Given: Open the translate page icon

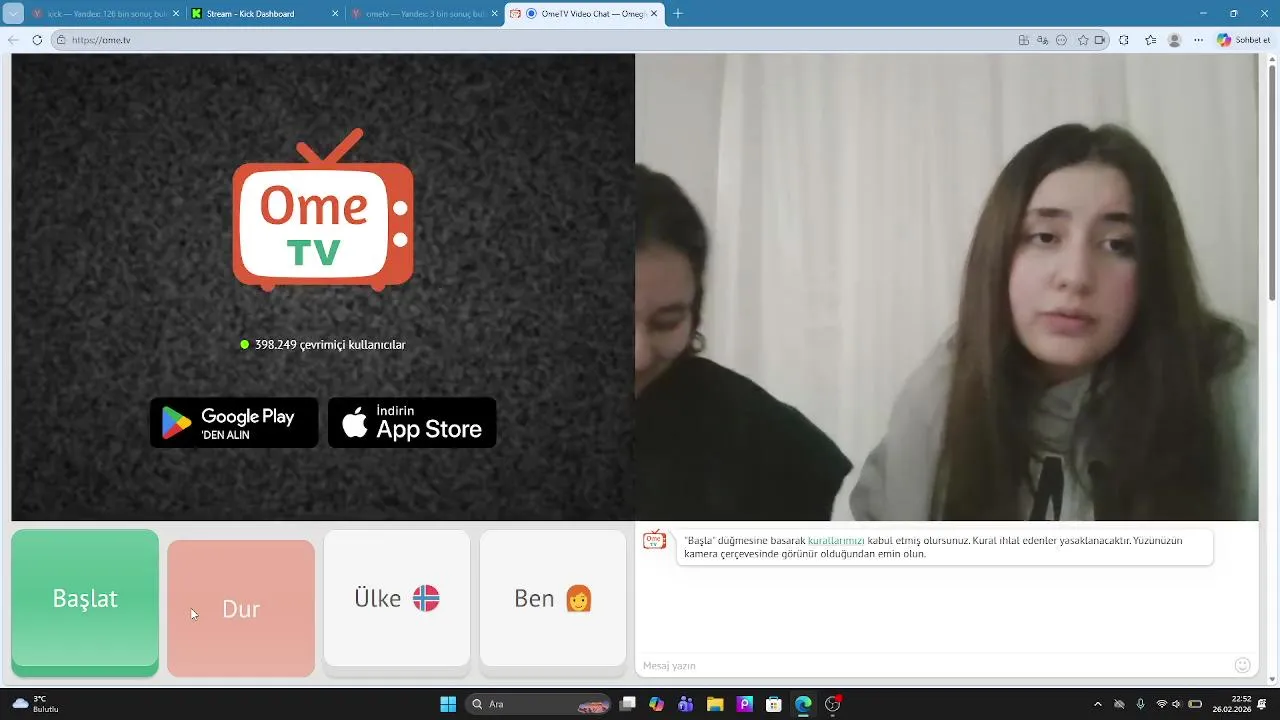Looking at the screenshot, I should pyautogui.click(x=1042, y=40).
